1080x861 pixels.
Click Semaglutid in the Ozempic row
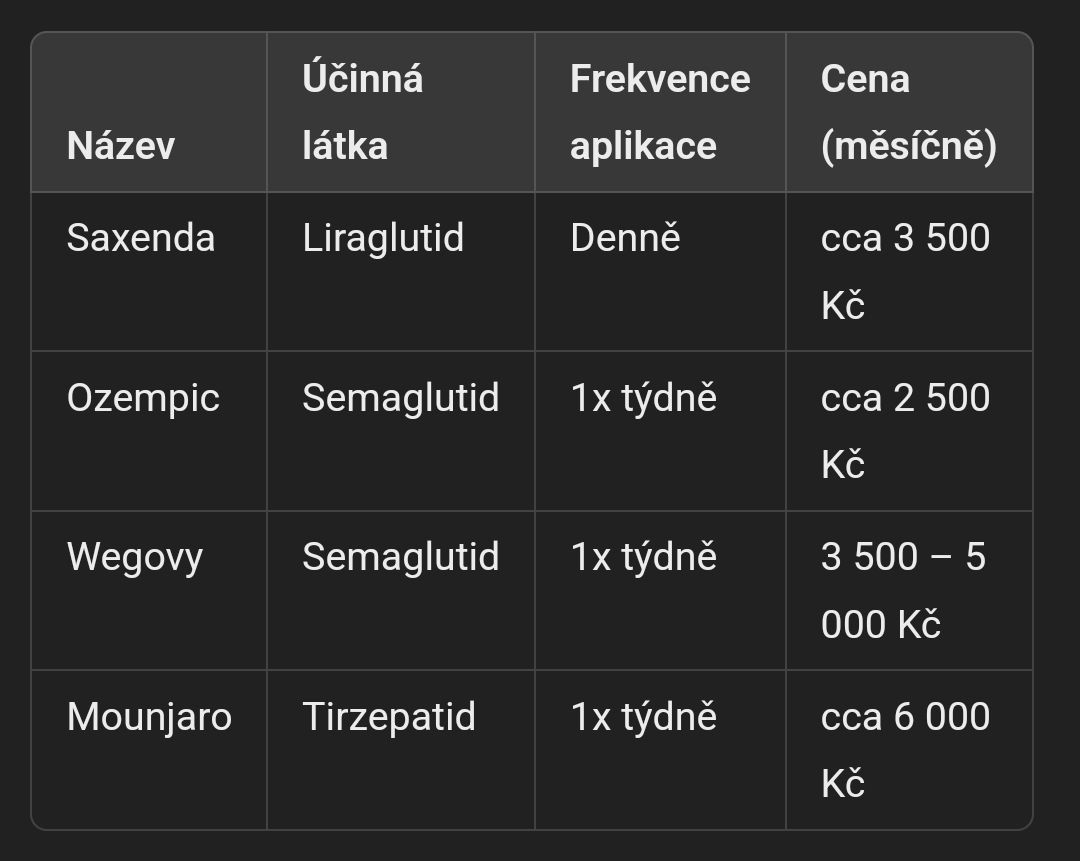[401, 431]
